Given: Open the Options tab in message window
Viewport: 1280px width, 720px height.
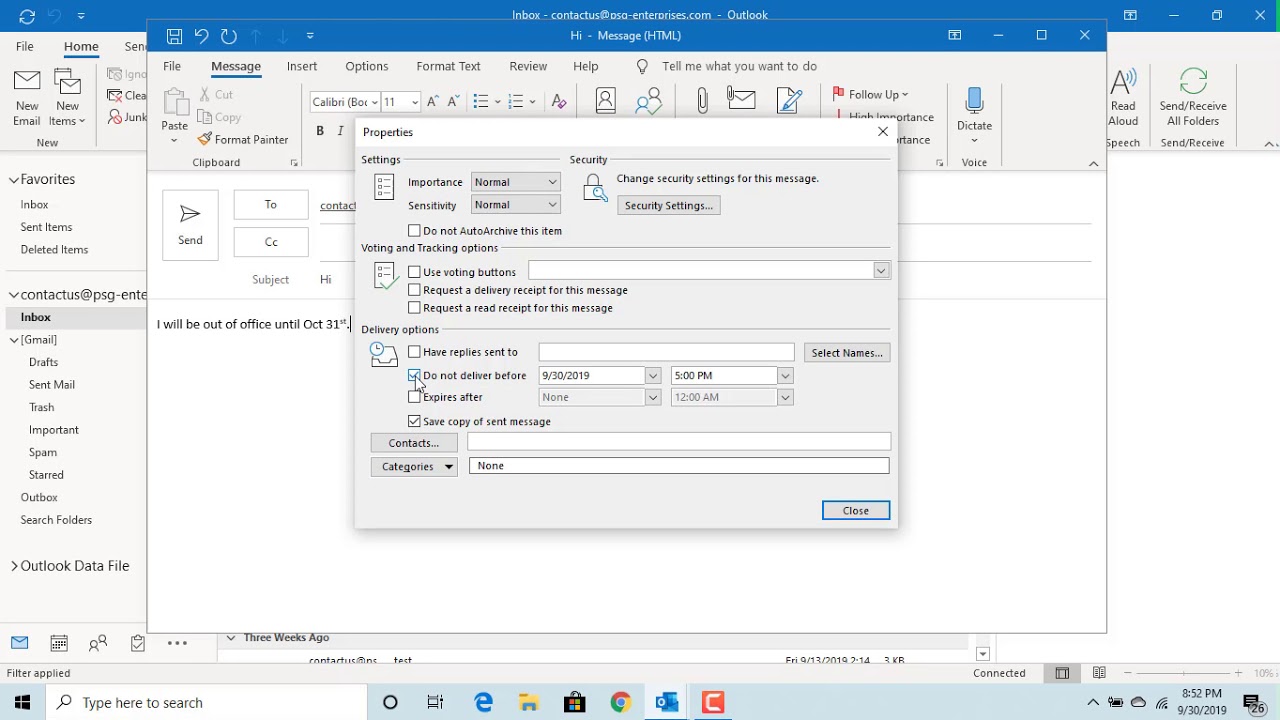Looking at the screenshot, I should point(367,66).
